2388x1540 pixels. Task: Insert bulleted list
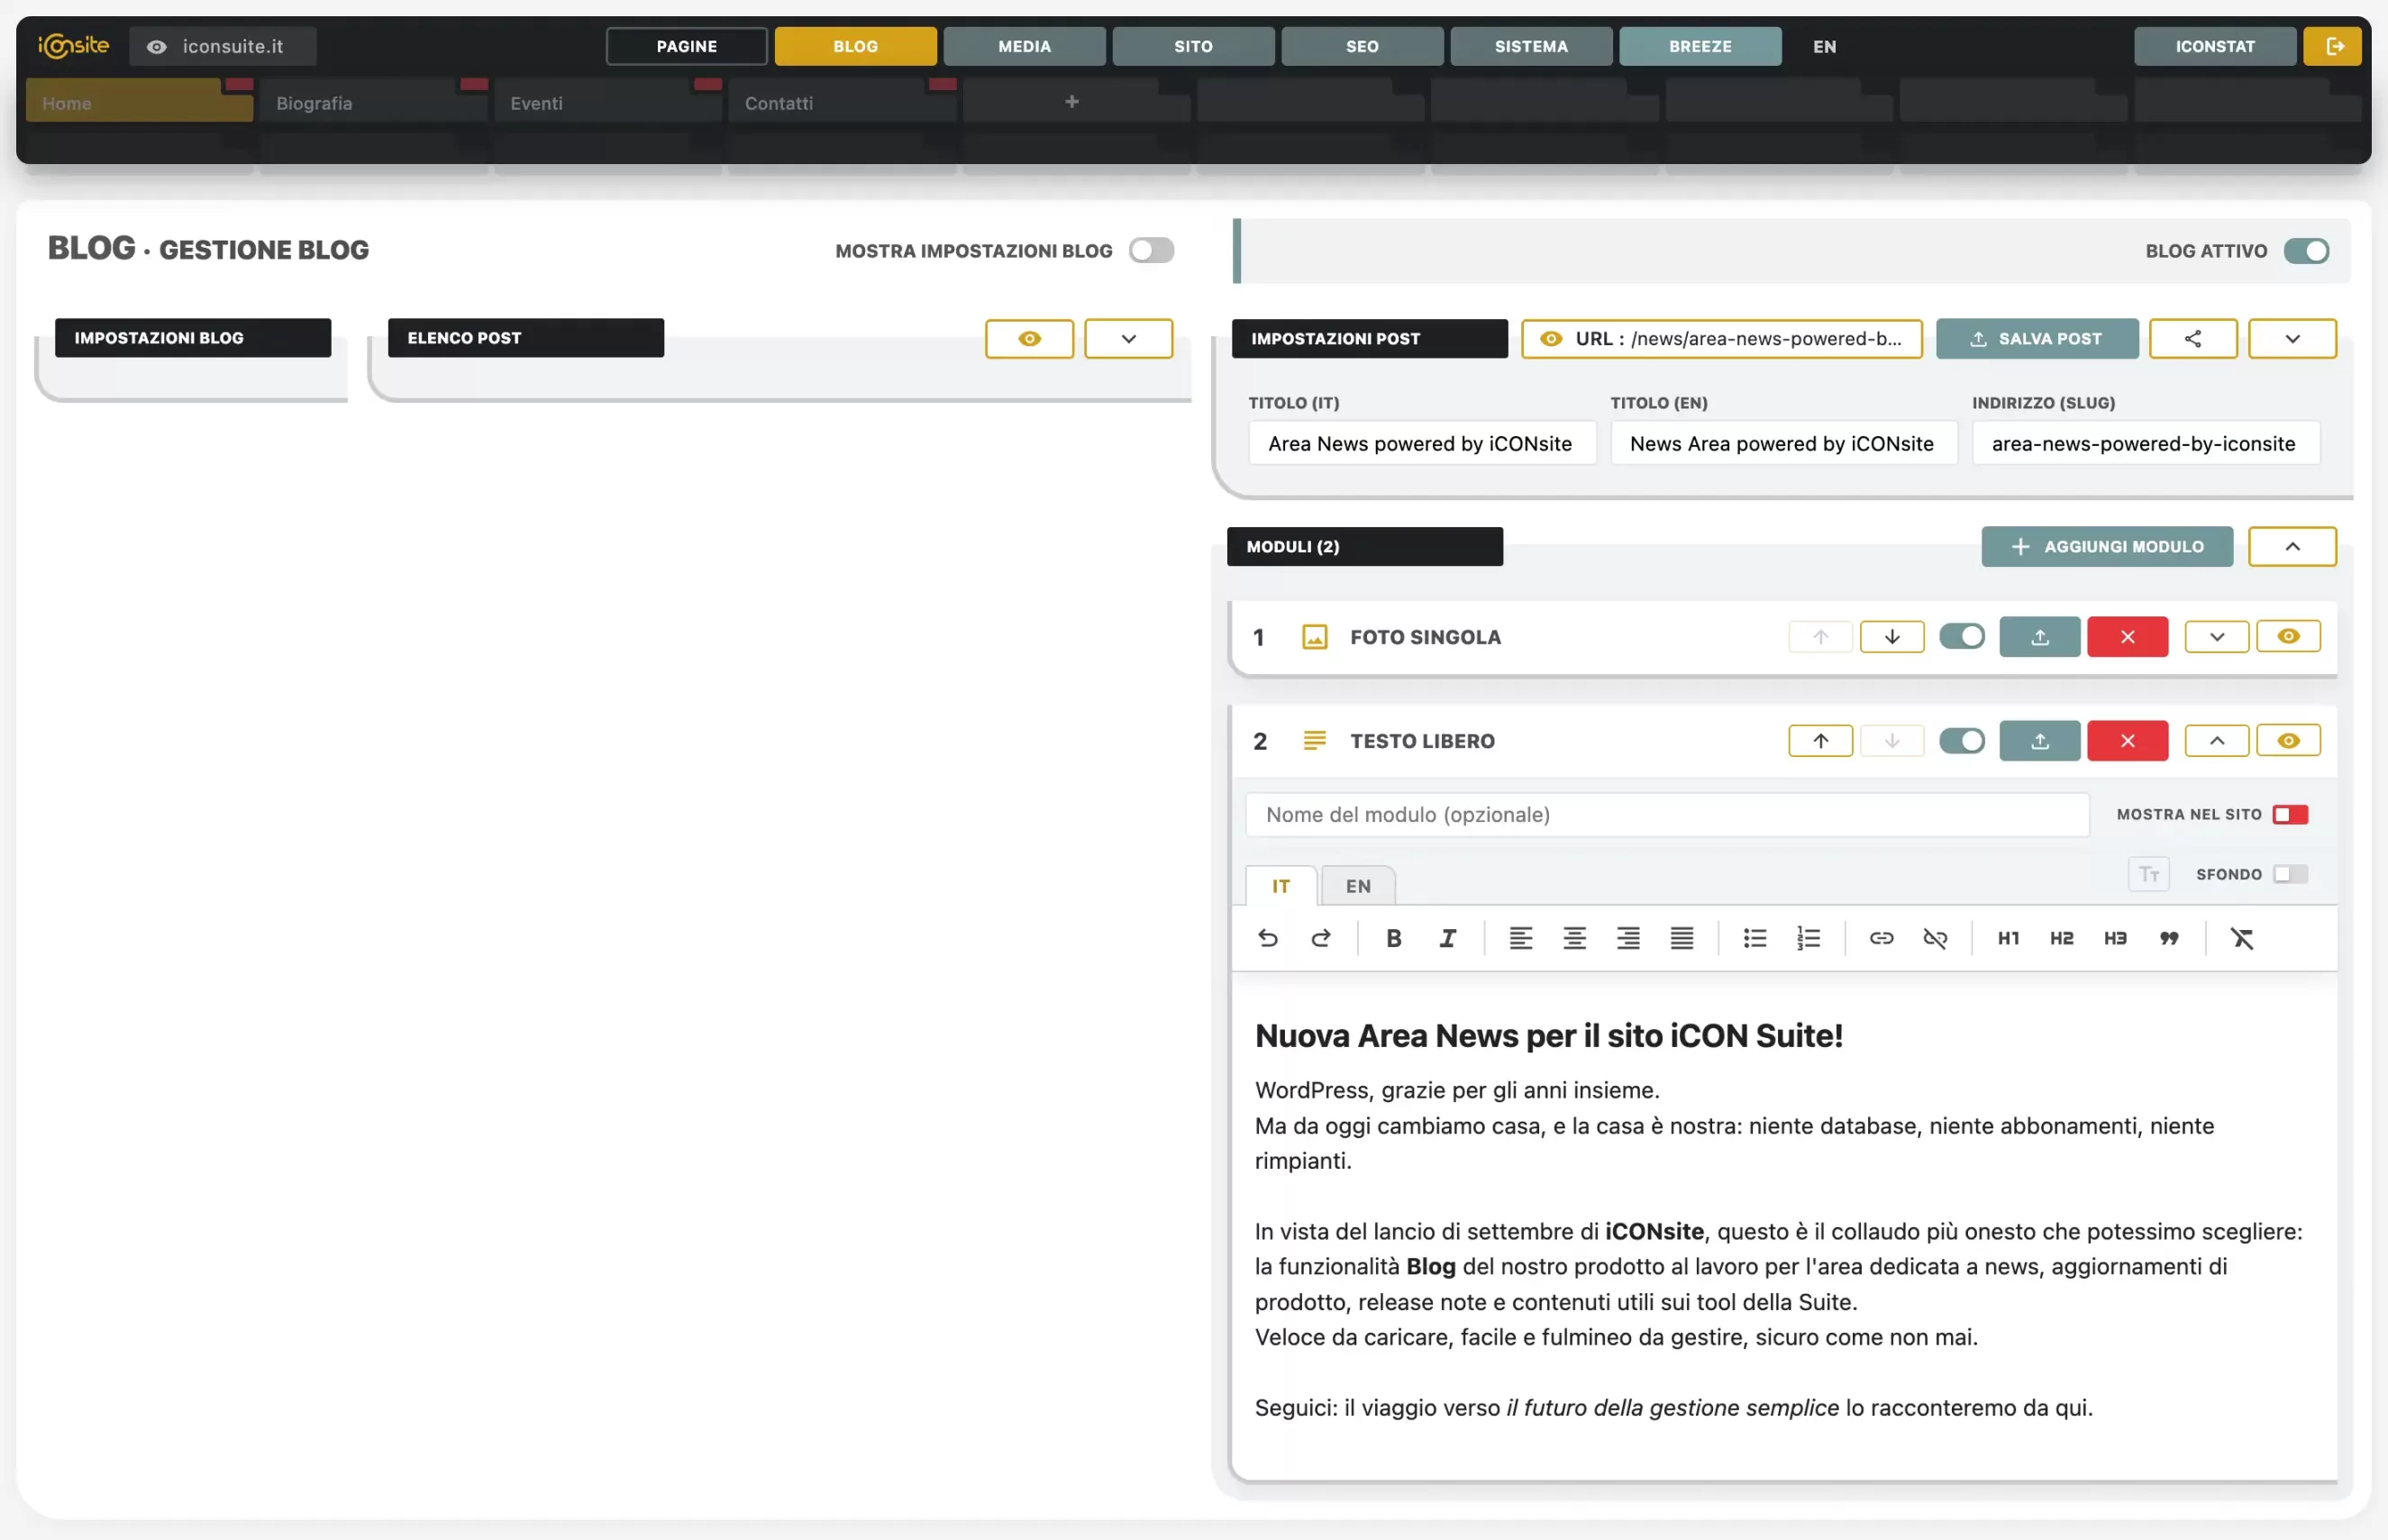click(1755, 938)
